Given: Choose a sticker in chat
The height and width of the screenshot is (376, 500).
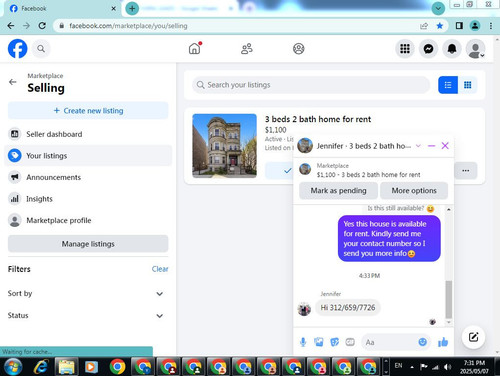Looking at the screenshot, I should pyautogui.click(x=334, y=342).
